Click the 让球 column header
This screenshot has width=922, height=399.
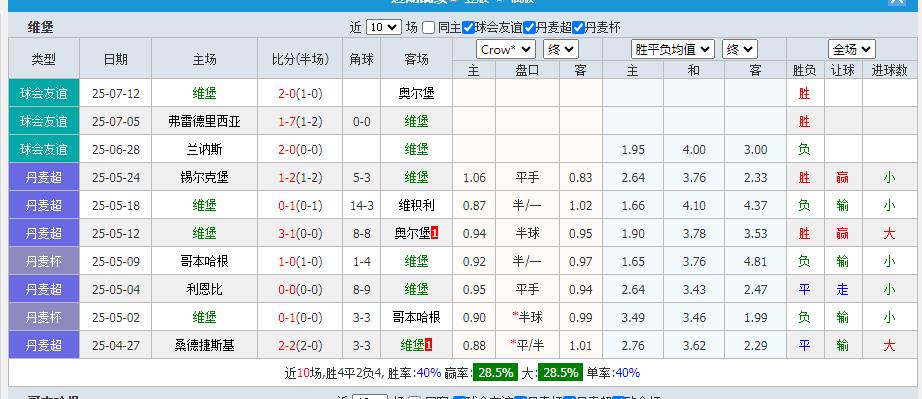(x=843, y=71)
